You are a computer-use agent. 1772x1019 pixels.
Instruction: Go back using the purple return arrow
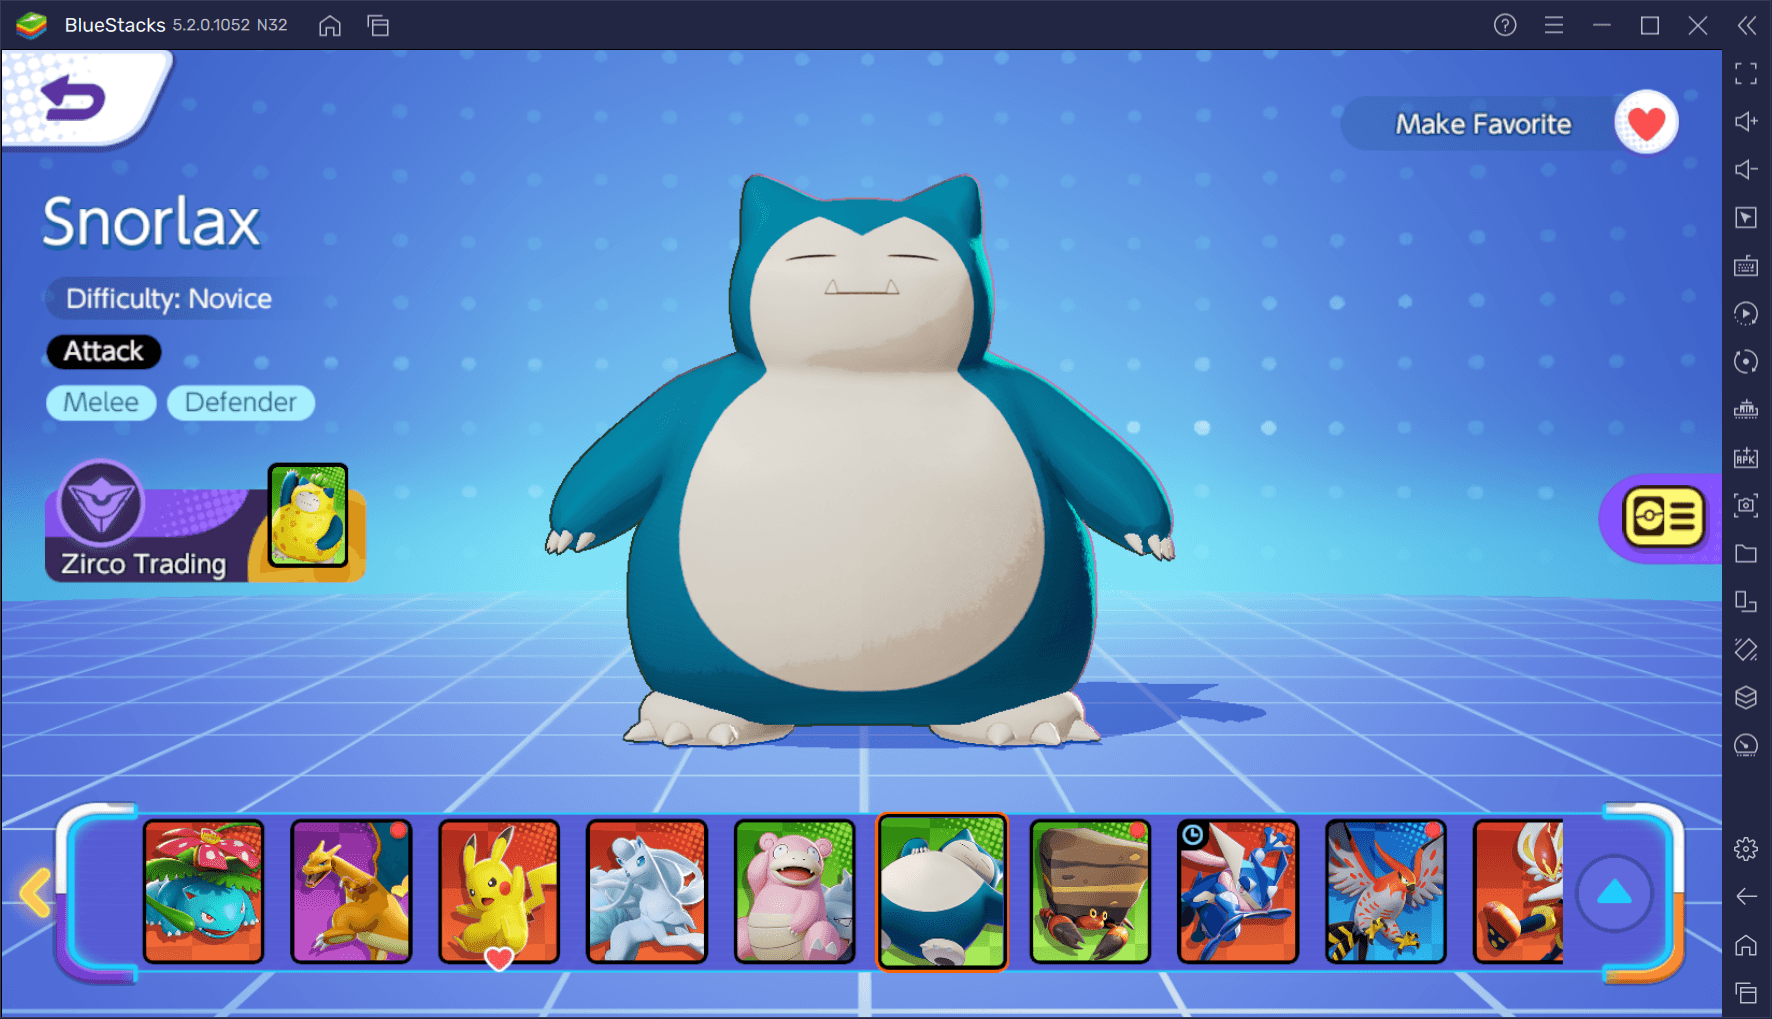tap(73, 98)
